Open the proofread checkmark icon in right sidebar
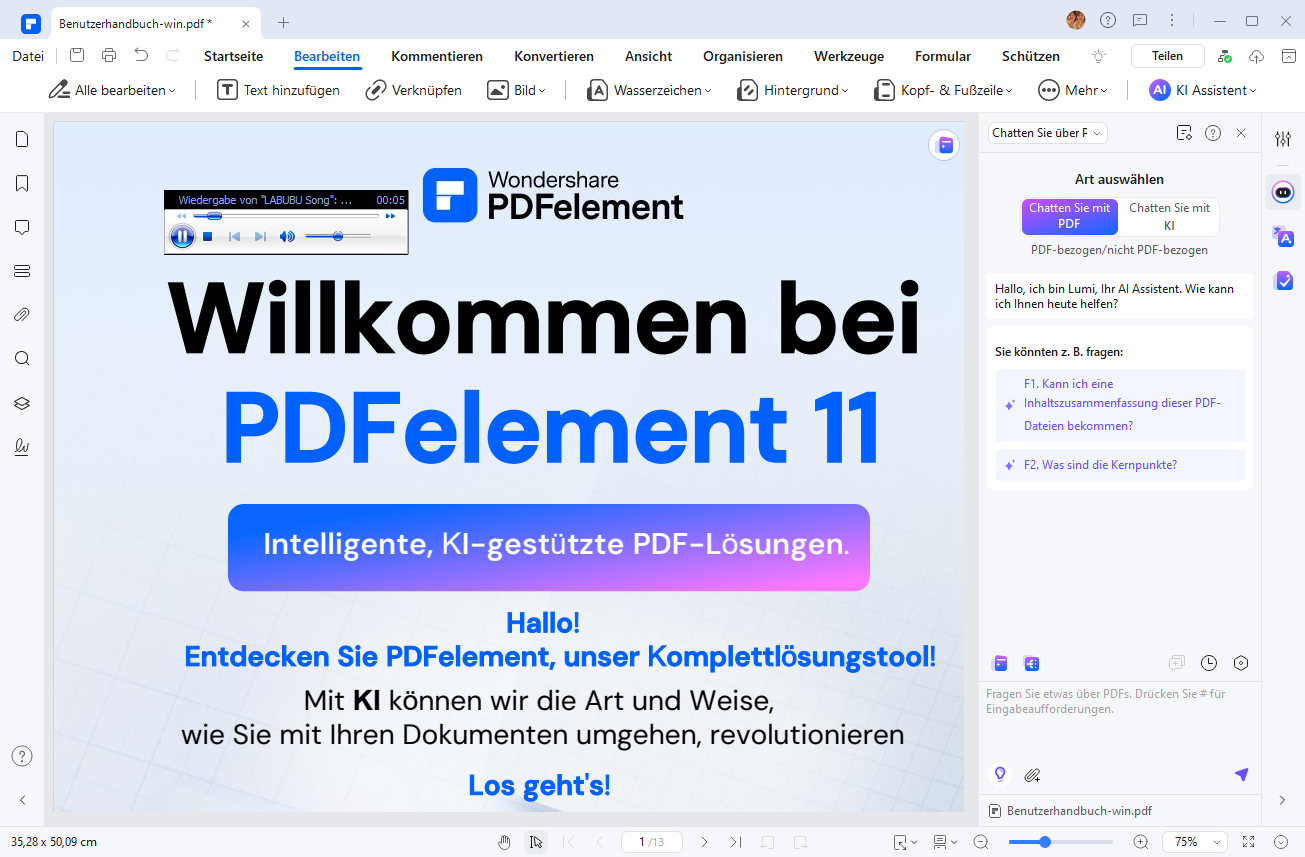Screen dimensions: 1305x857 pyautogui.click(x=1283, y=281)
